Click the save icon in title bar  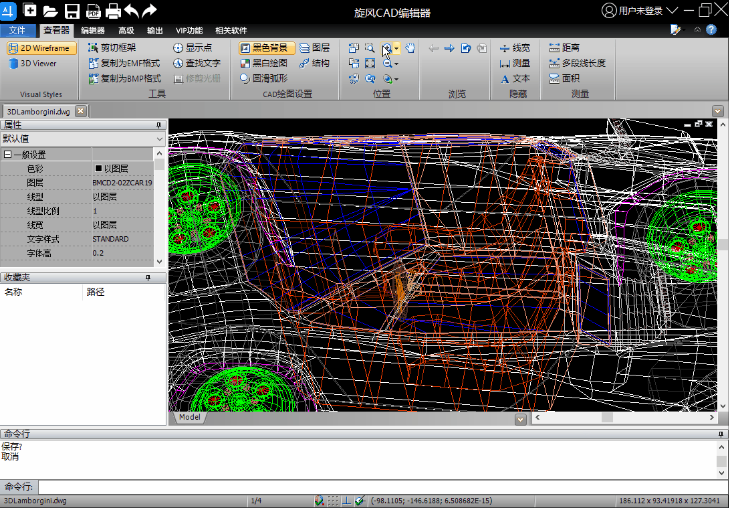[x=72, y=11]
